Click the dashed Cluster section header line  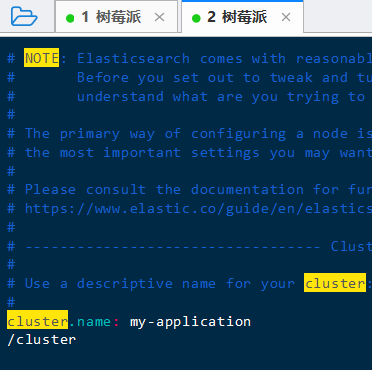click(189, 246)
